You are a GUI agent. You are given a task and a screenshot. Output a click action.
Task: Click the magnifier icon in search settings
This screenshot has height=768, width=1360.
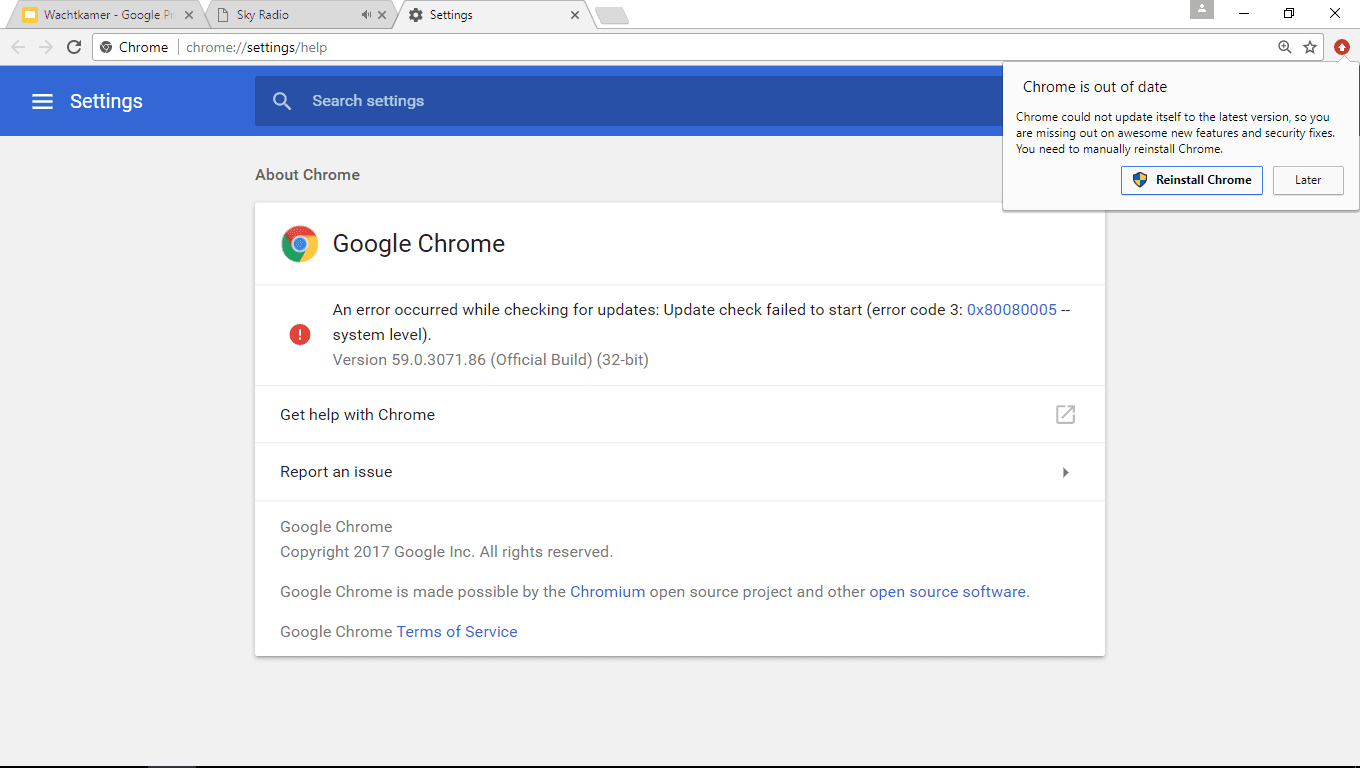282,101
